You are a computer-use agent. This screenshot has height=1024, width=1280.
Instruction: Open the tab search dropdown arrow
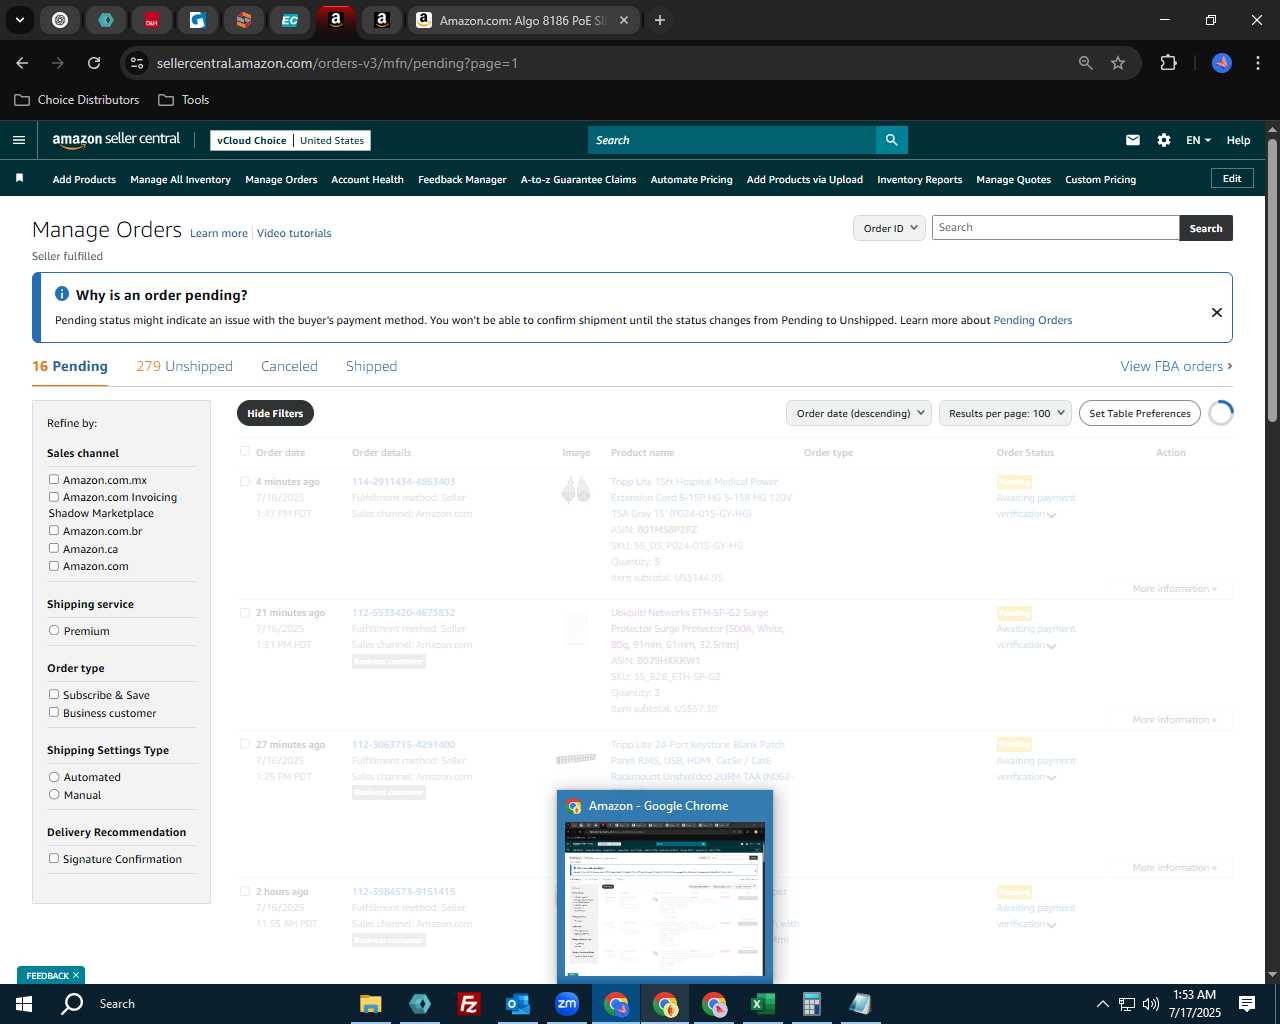click(19, 20)
